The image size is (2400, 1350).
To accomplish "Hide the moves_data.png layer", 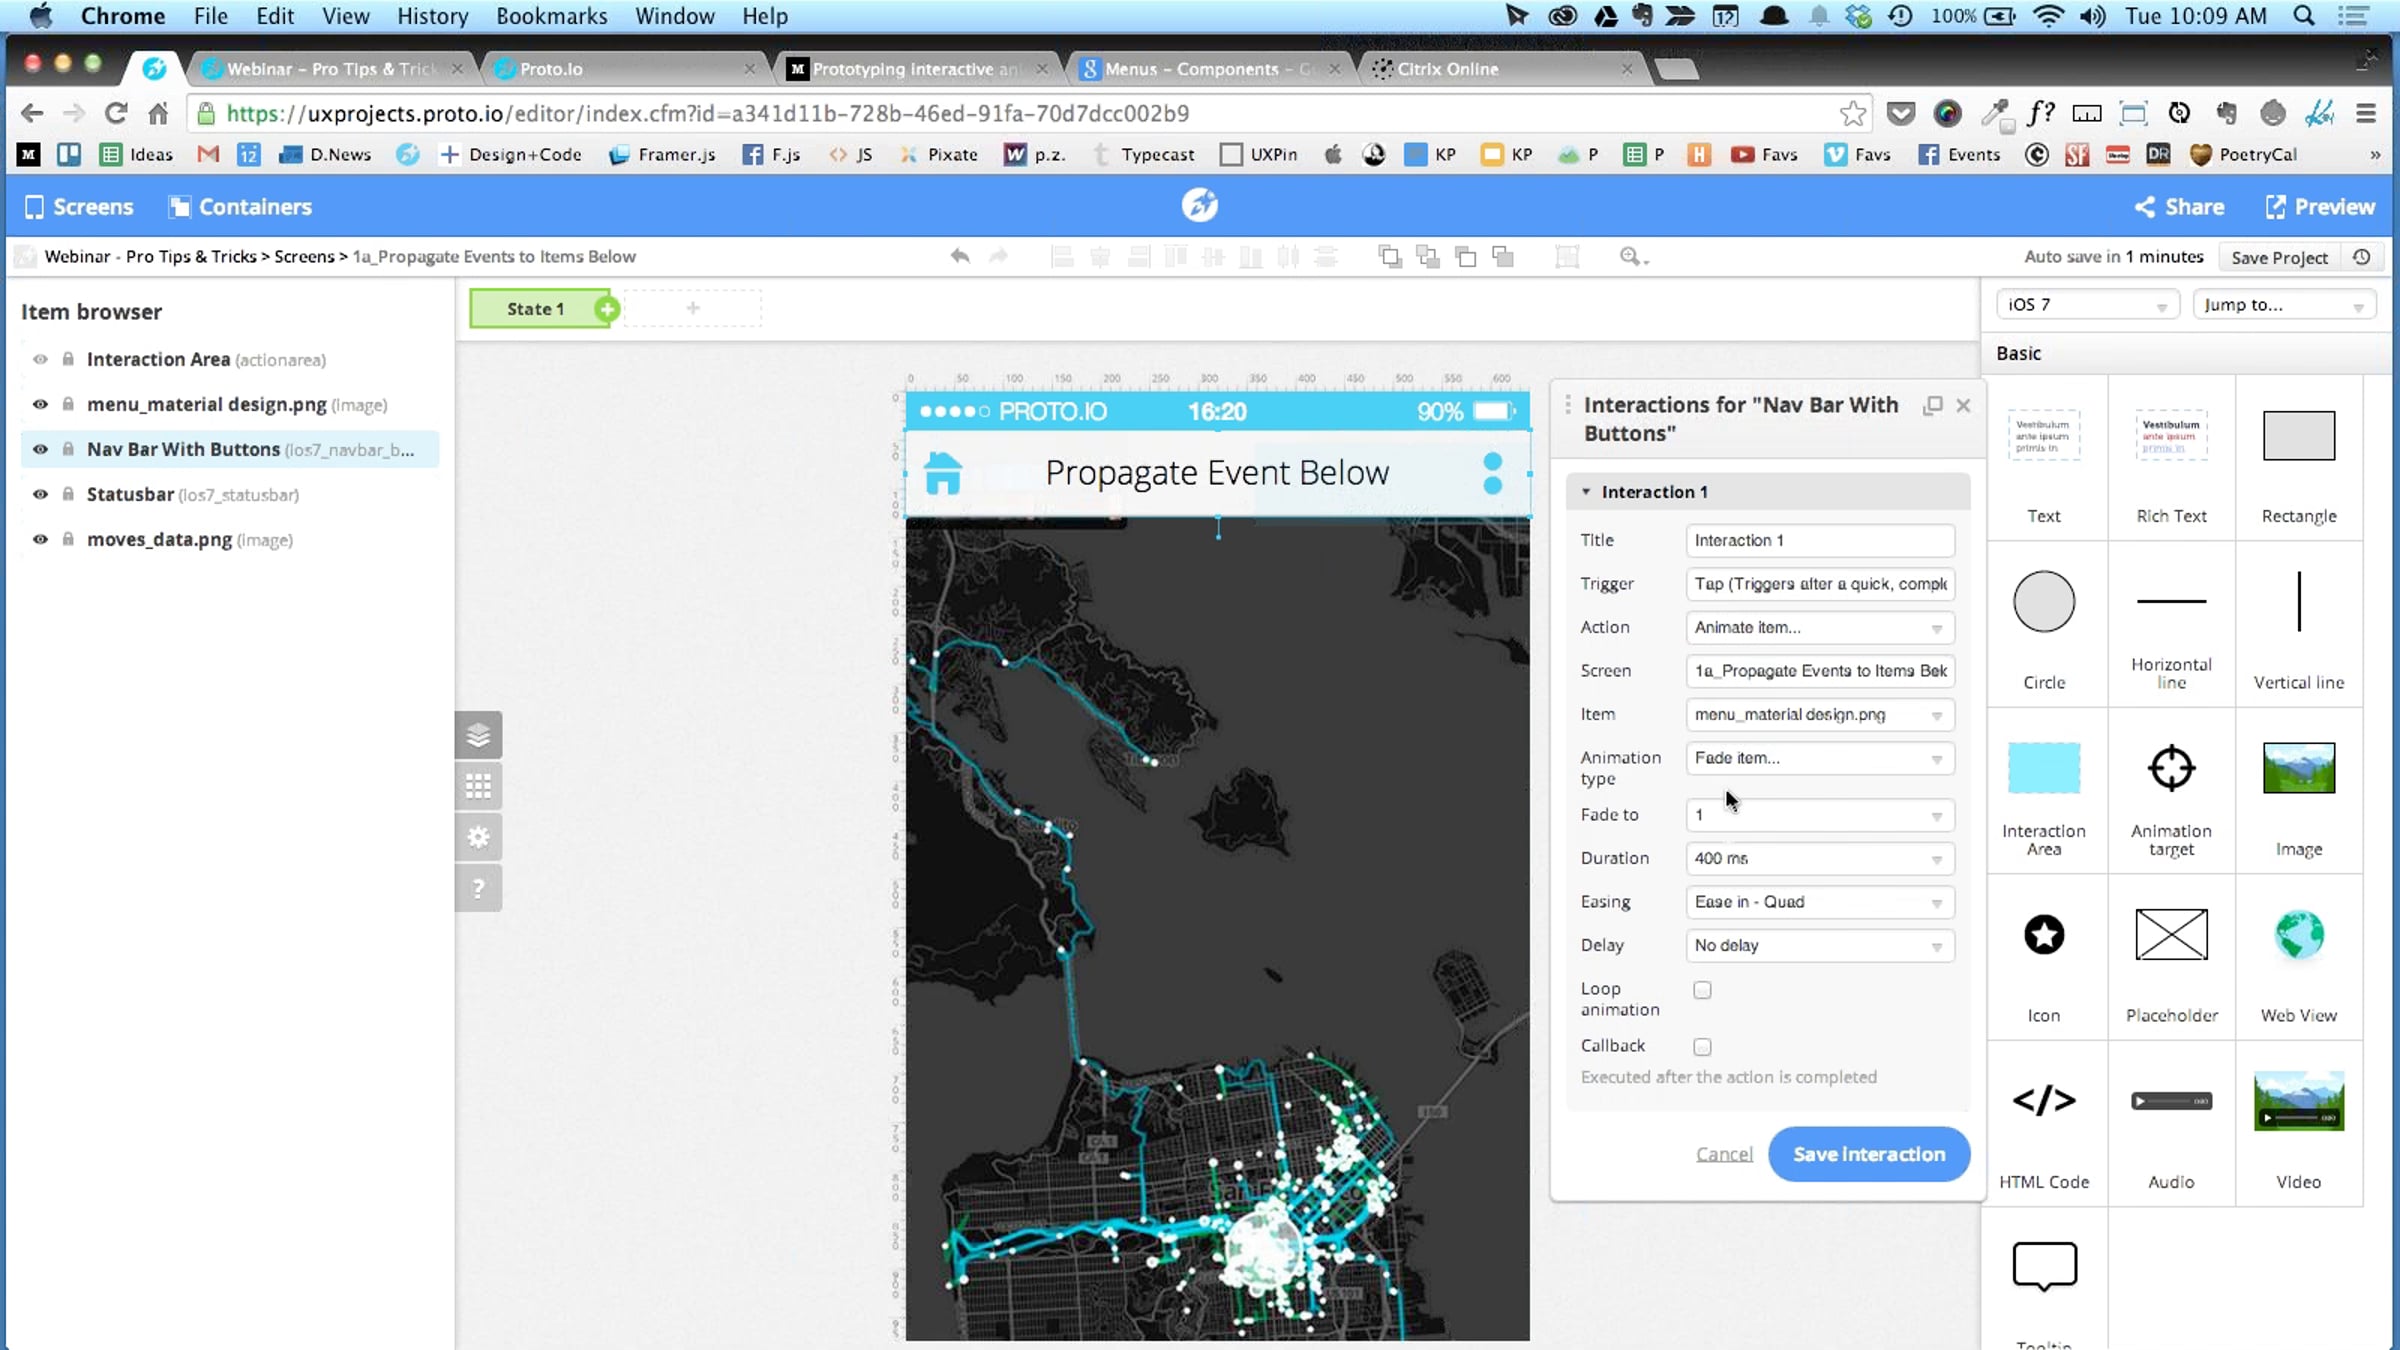I will coord(40,539).
